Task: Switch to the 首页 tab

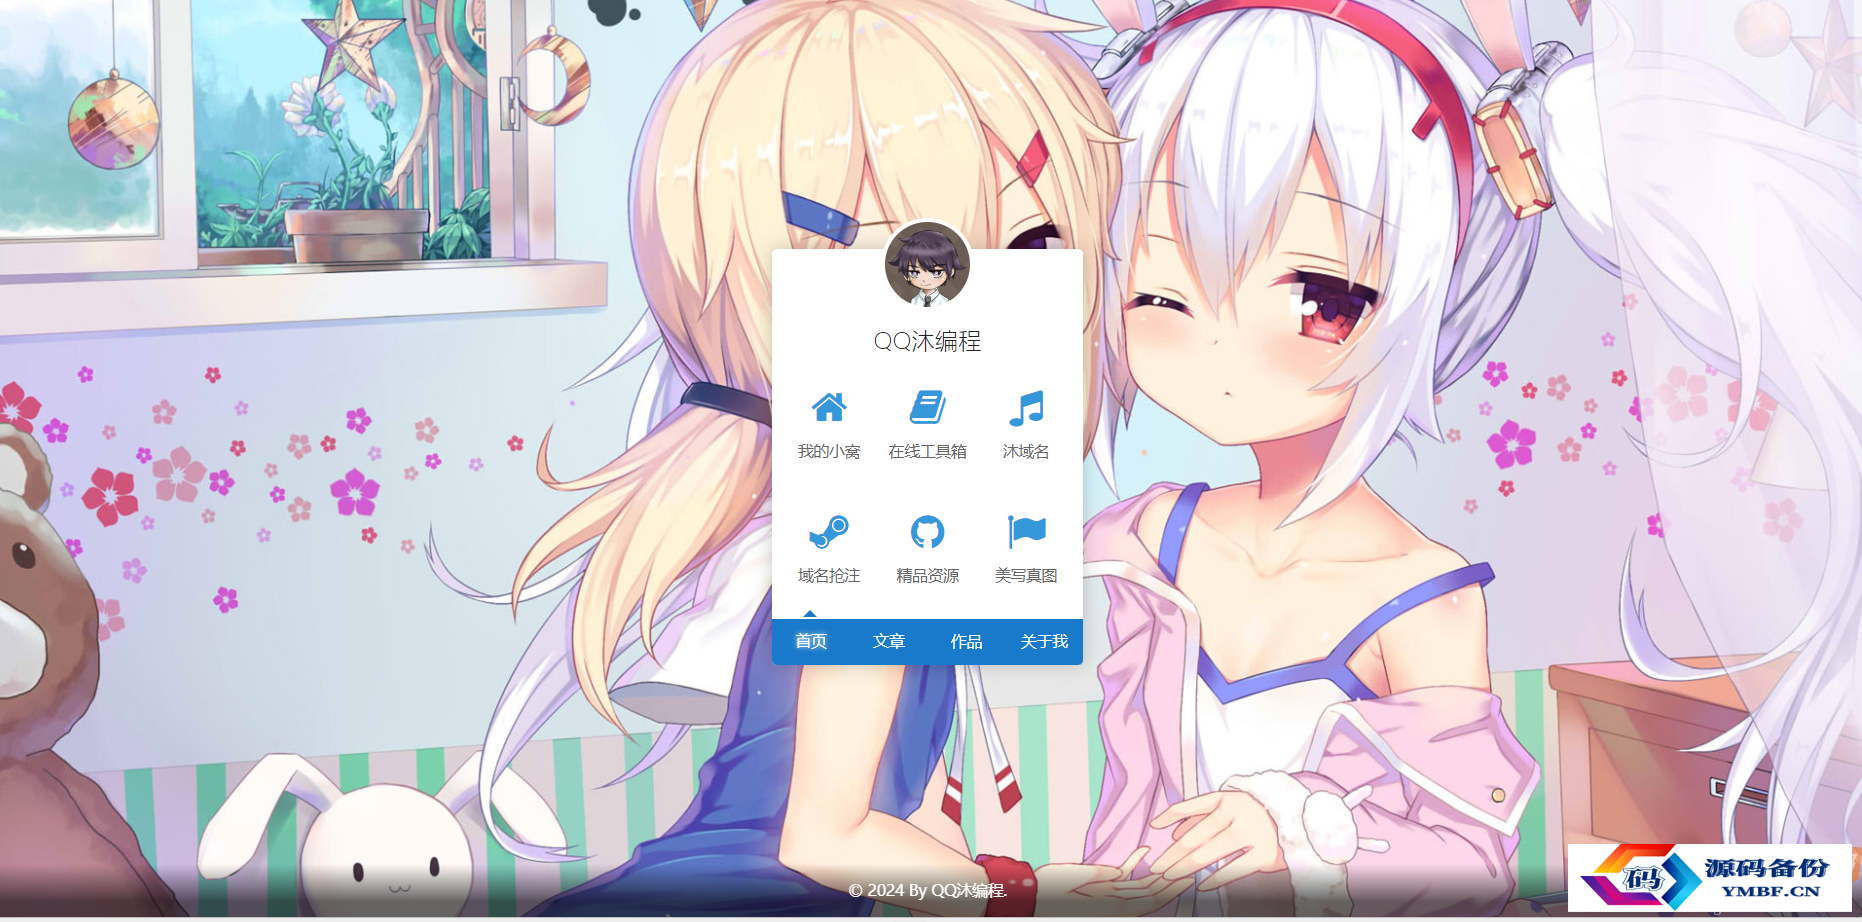Action: 811,641
